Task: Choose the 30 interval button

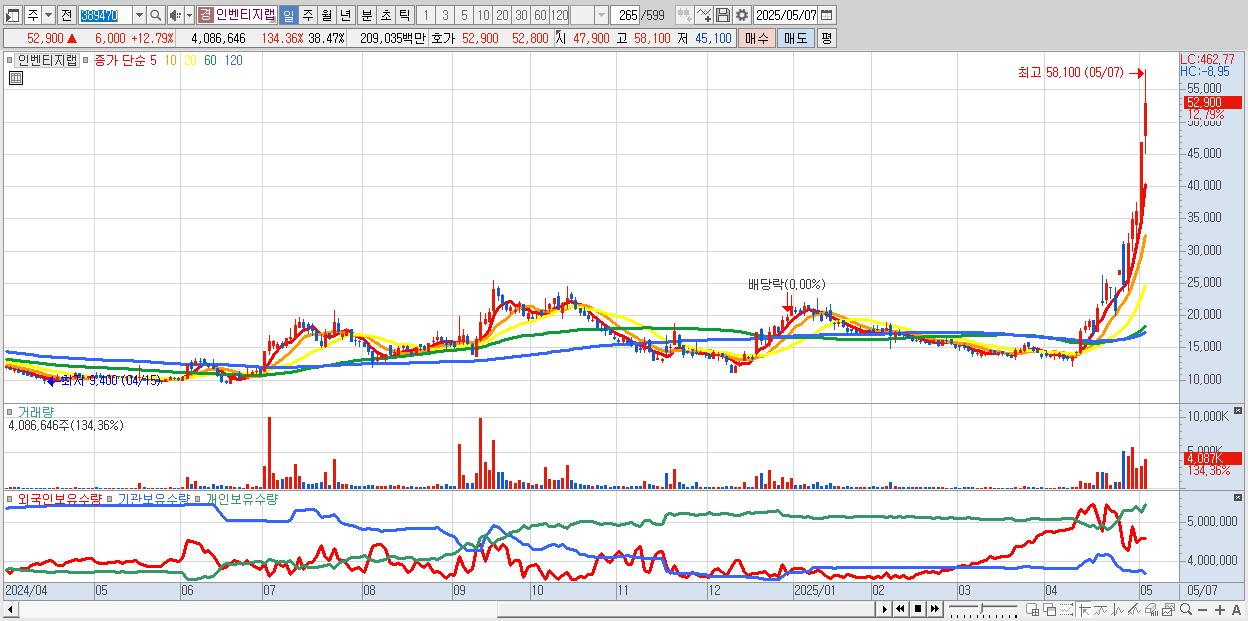Action: [521, 15]
